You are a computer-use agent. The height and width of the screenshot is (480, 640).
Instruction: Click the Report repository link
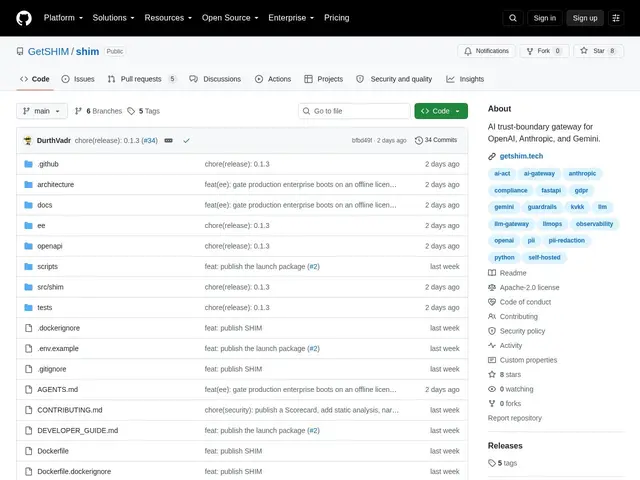[x=515, y=418]
